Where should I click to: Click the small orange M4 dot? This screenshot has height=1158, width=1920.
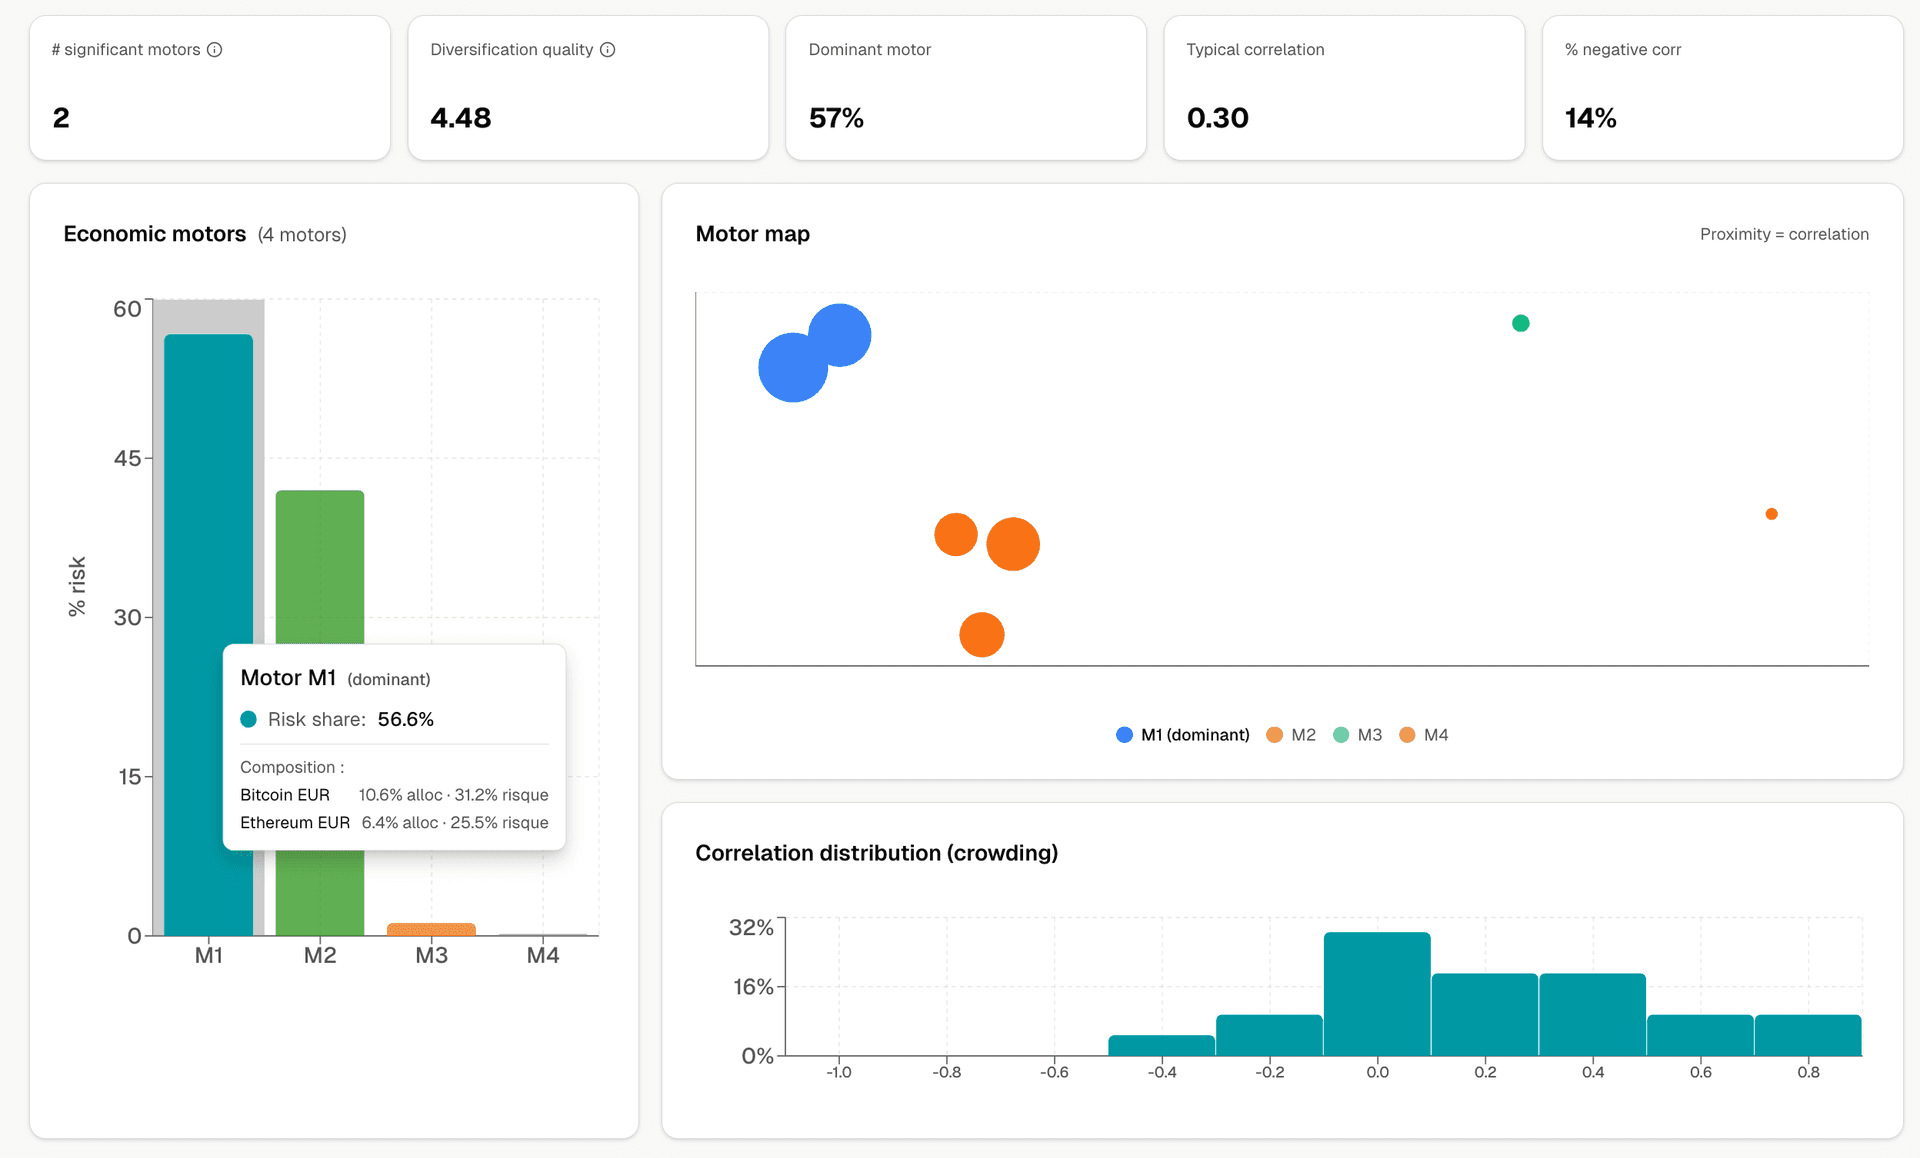coord(1771,514)
